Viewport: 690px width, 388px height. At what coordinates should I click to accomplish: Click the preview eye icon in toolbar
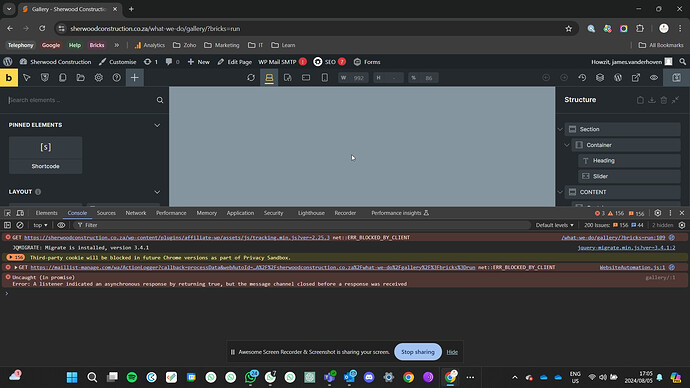(x=654, y=78)
